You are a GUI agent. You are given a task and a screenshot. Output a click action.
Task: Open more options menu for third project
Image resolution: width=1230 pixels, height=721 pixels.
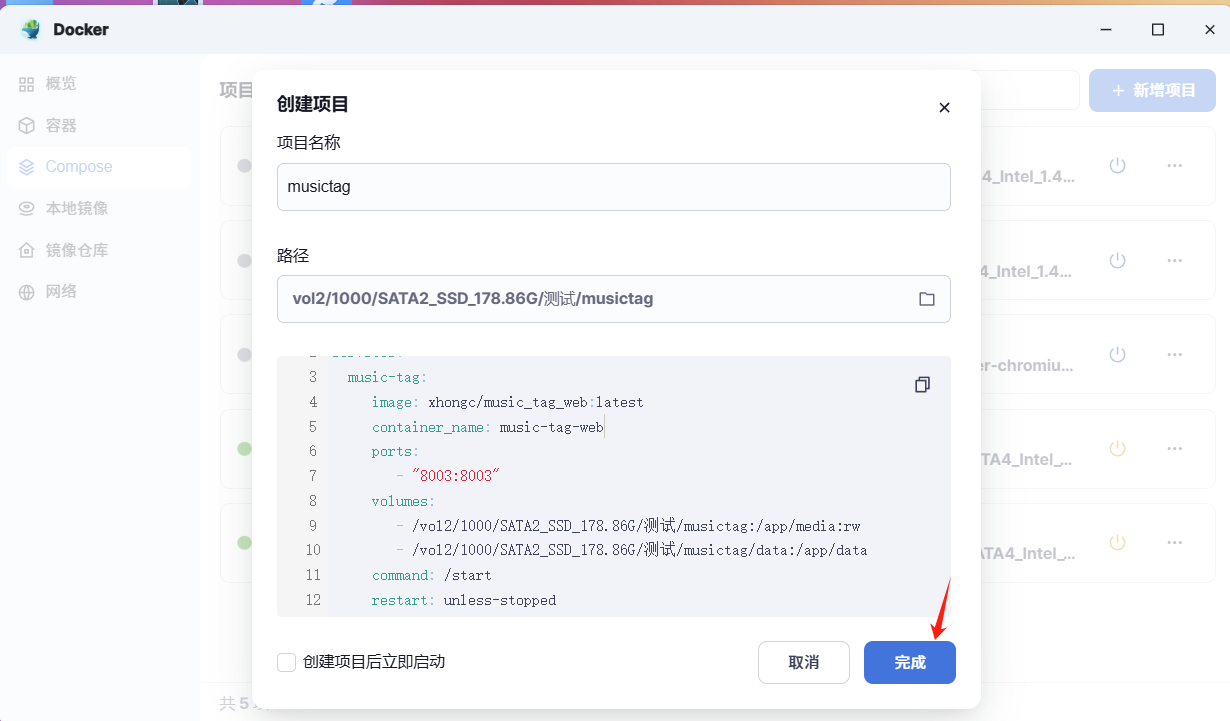coord(1175,355)
